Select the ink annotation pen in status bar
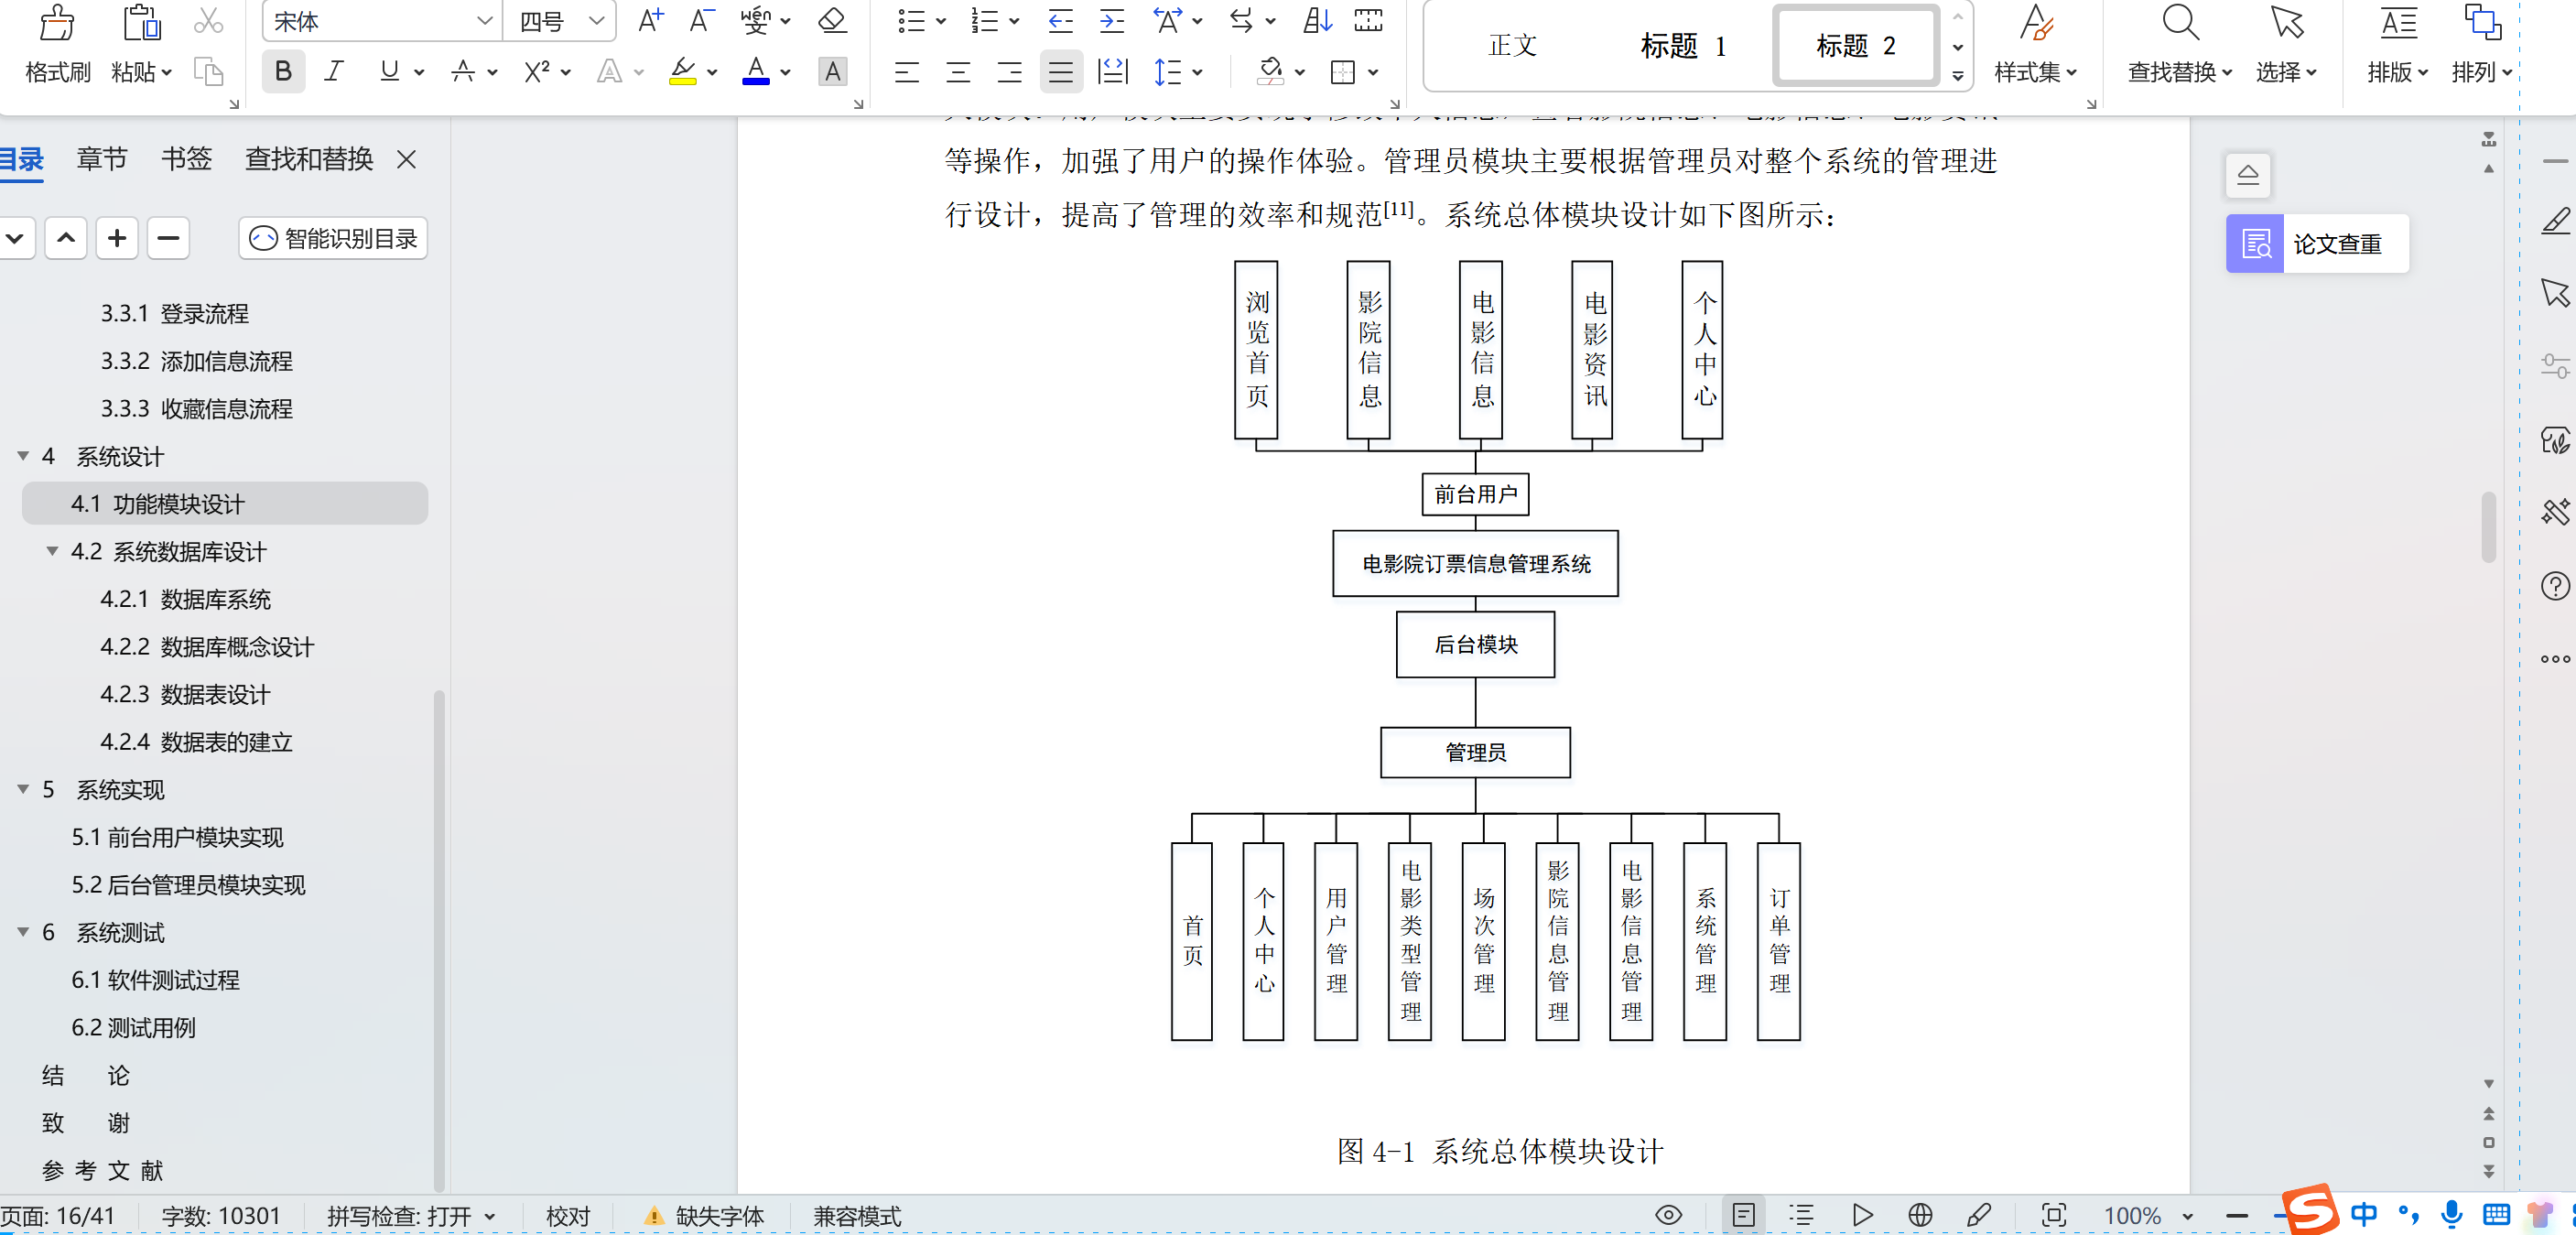Image resolution: width=2576 pixels, height=1235 pixels. tap(1978, 1215)
